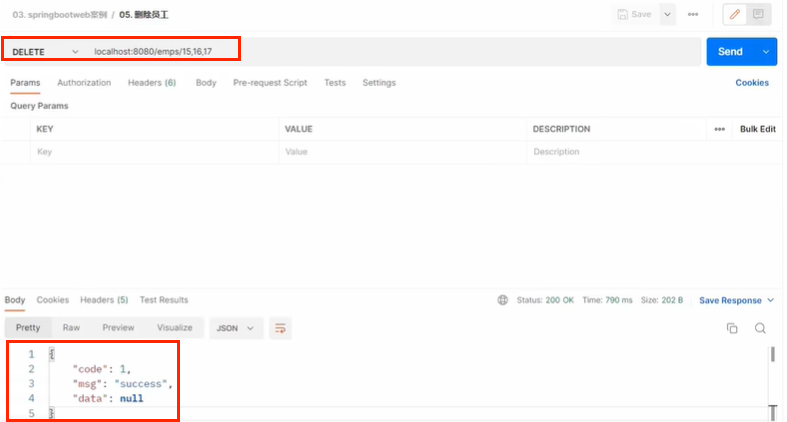
Task: Click the Save Response link
Action: click(730, 300)
